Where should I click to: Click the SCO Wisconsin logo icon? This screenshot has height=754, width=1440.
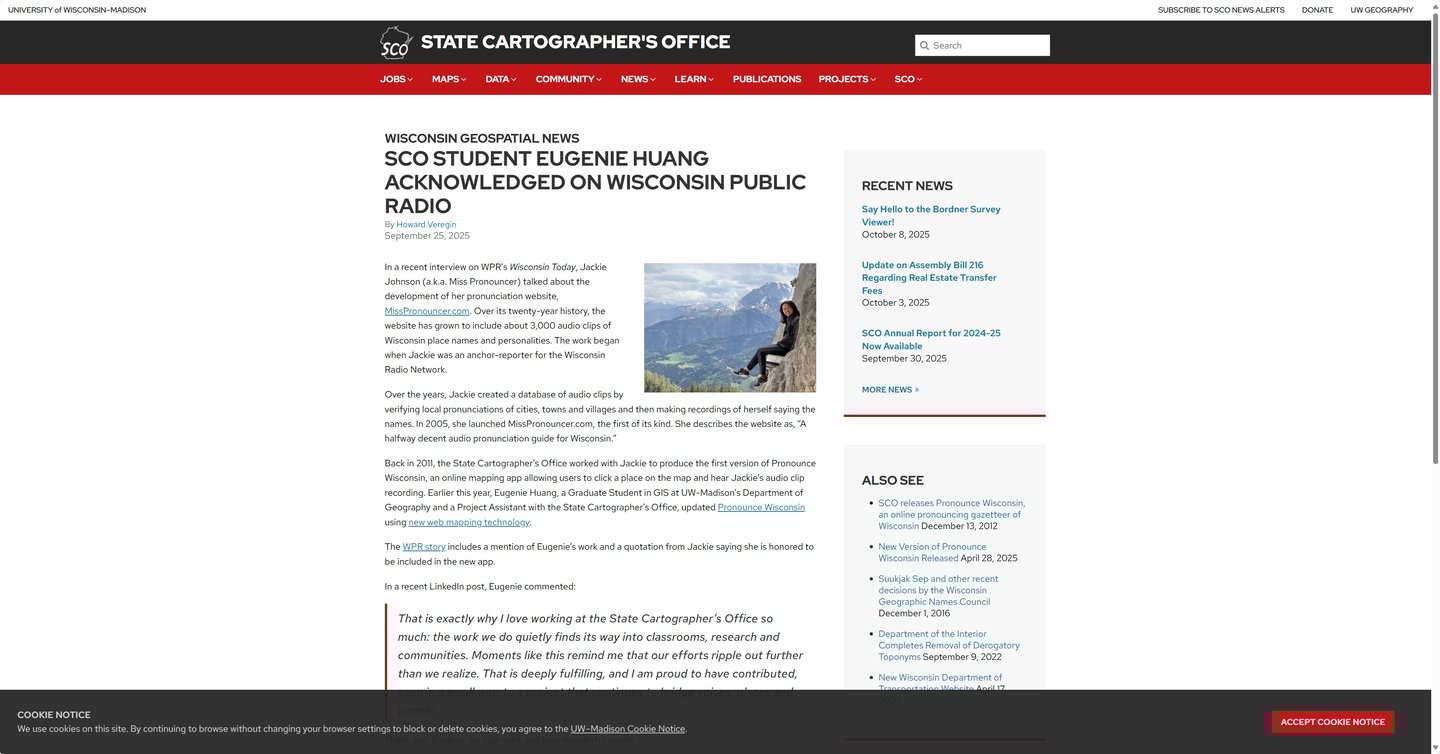point(396,43)
